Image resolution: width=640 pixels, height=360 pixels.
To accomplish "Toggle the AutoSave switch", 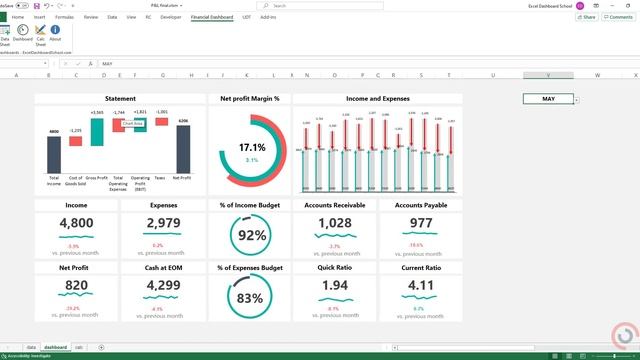I will tap(22, 6).
